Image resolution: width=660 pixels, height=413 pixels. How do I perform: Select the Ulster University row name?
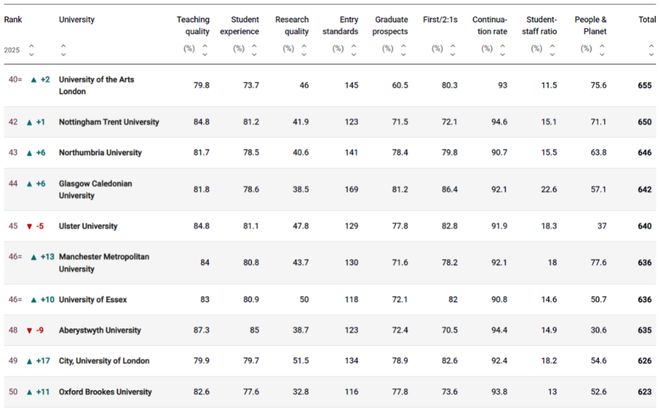pyautogui.click(x=88, y=226)
